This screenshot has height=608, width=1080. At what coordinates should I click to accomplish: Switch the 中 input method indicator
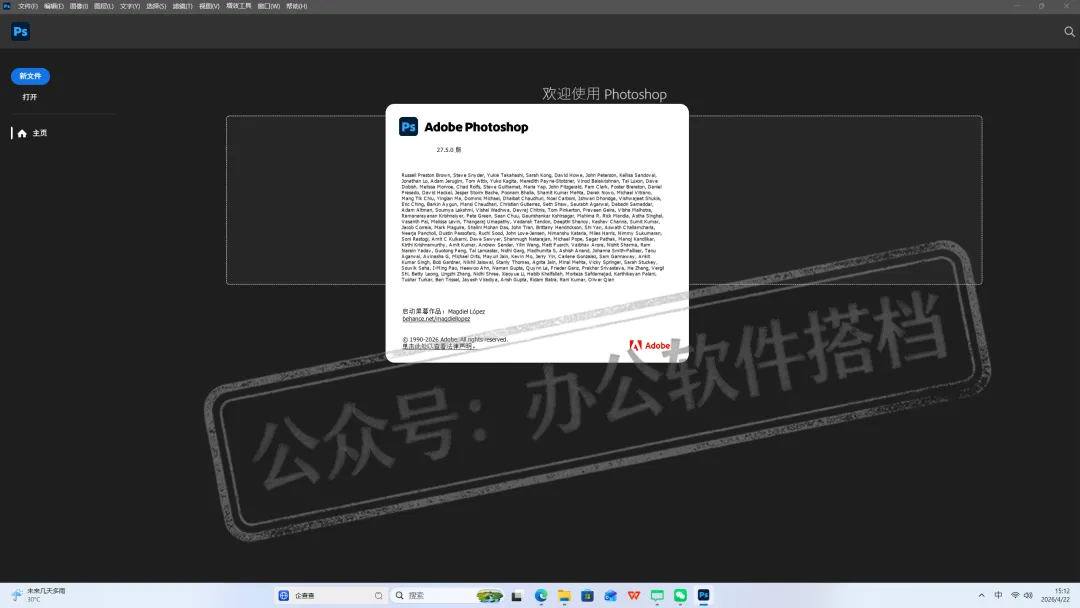coord(998,596)
